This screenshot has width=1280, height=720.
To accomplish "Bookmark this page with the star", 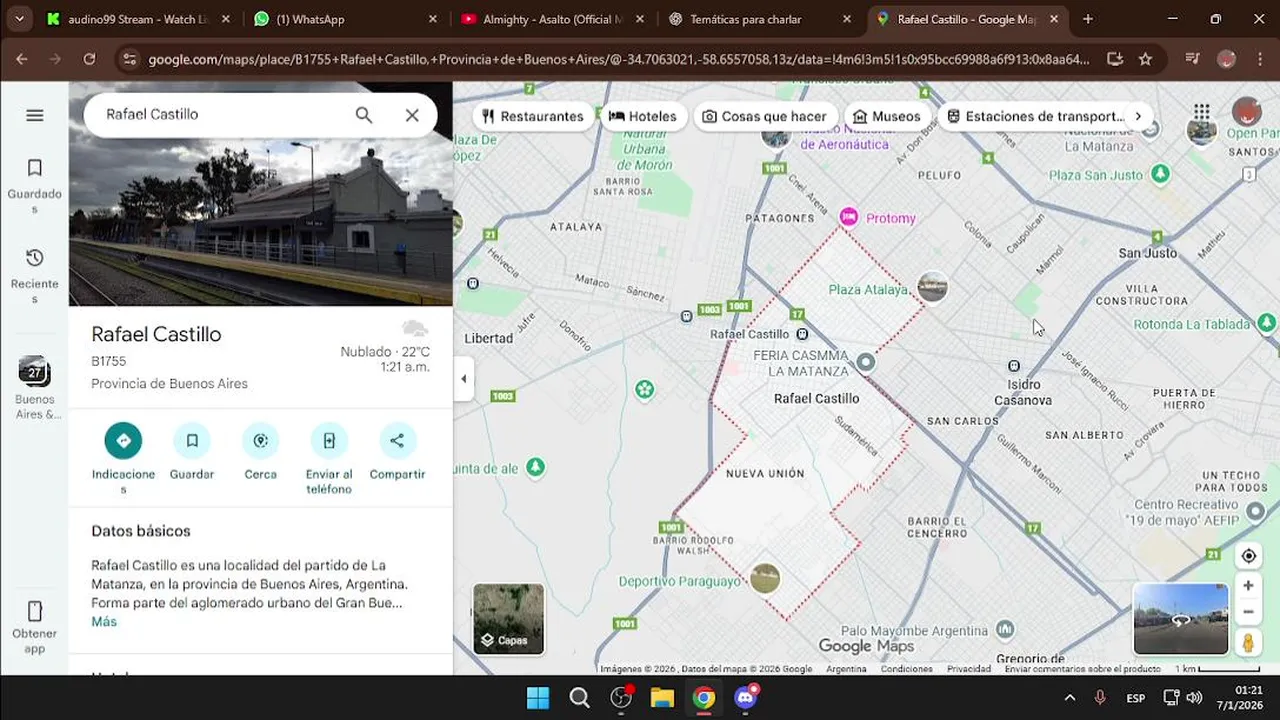I will click(x=1146, y=59).
